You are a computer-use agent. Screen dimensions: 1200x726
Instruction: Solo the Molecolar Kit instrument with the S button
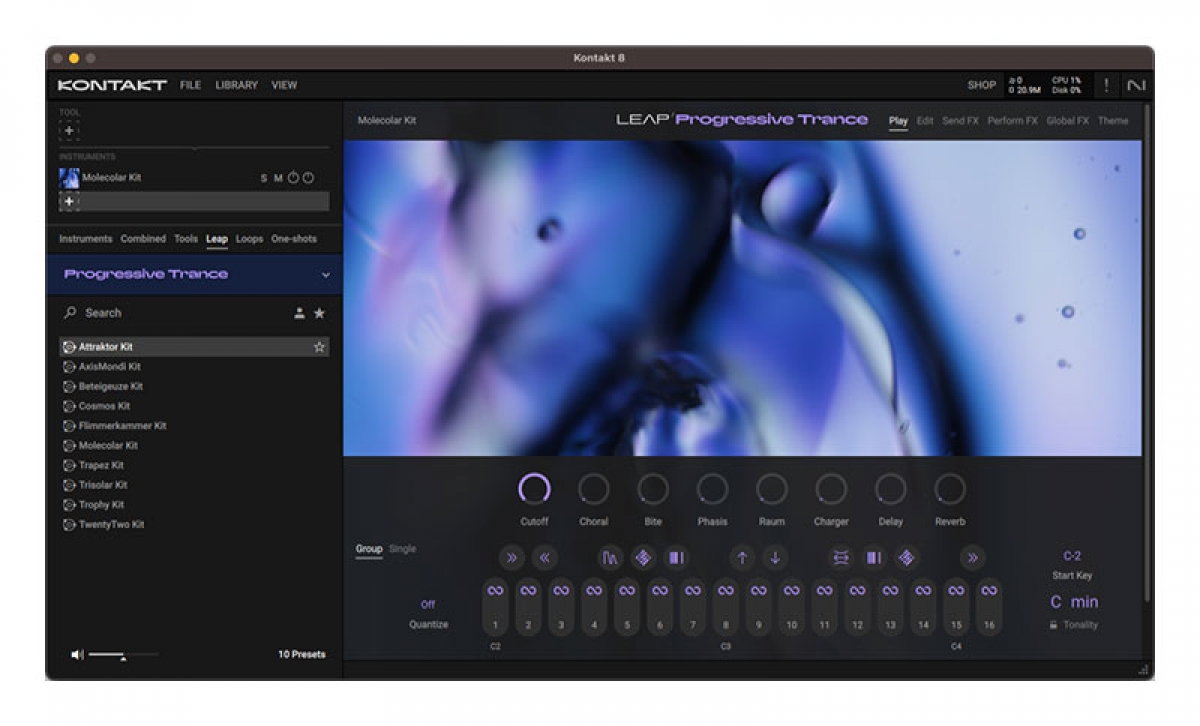coord(264,178)
